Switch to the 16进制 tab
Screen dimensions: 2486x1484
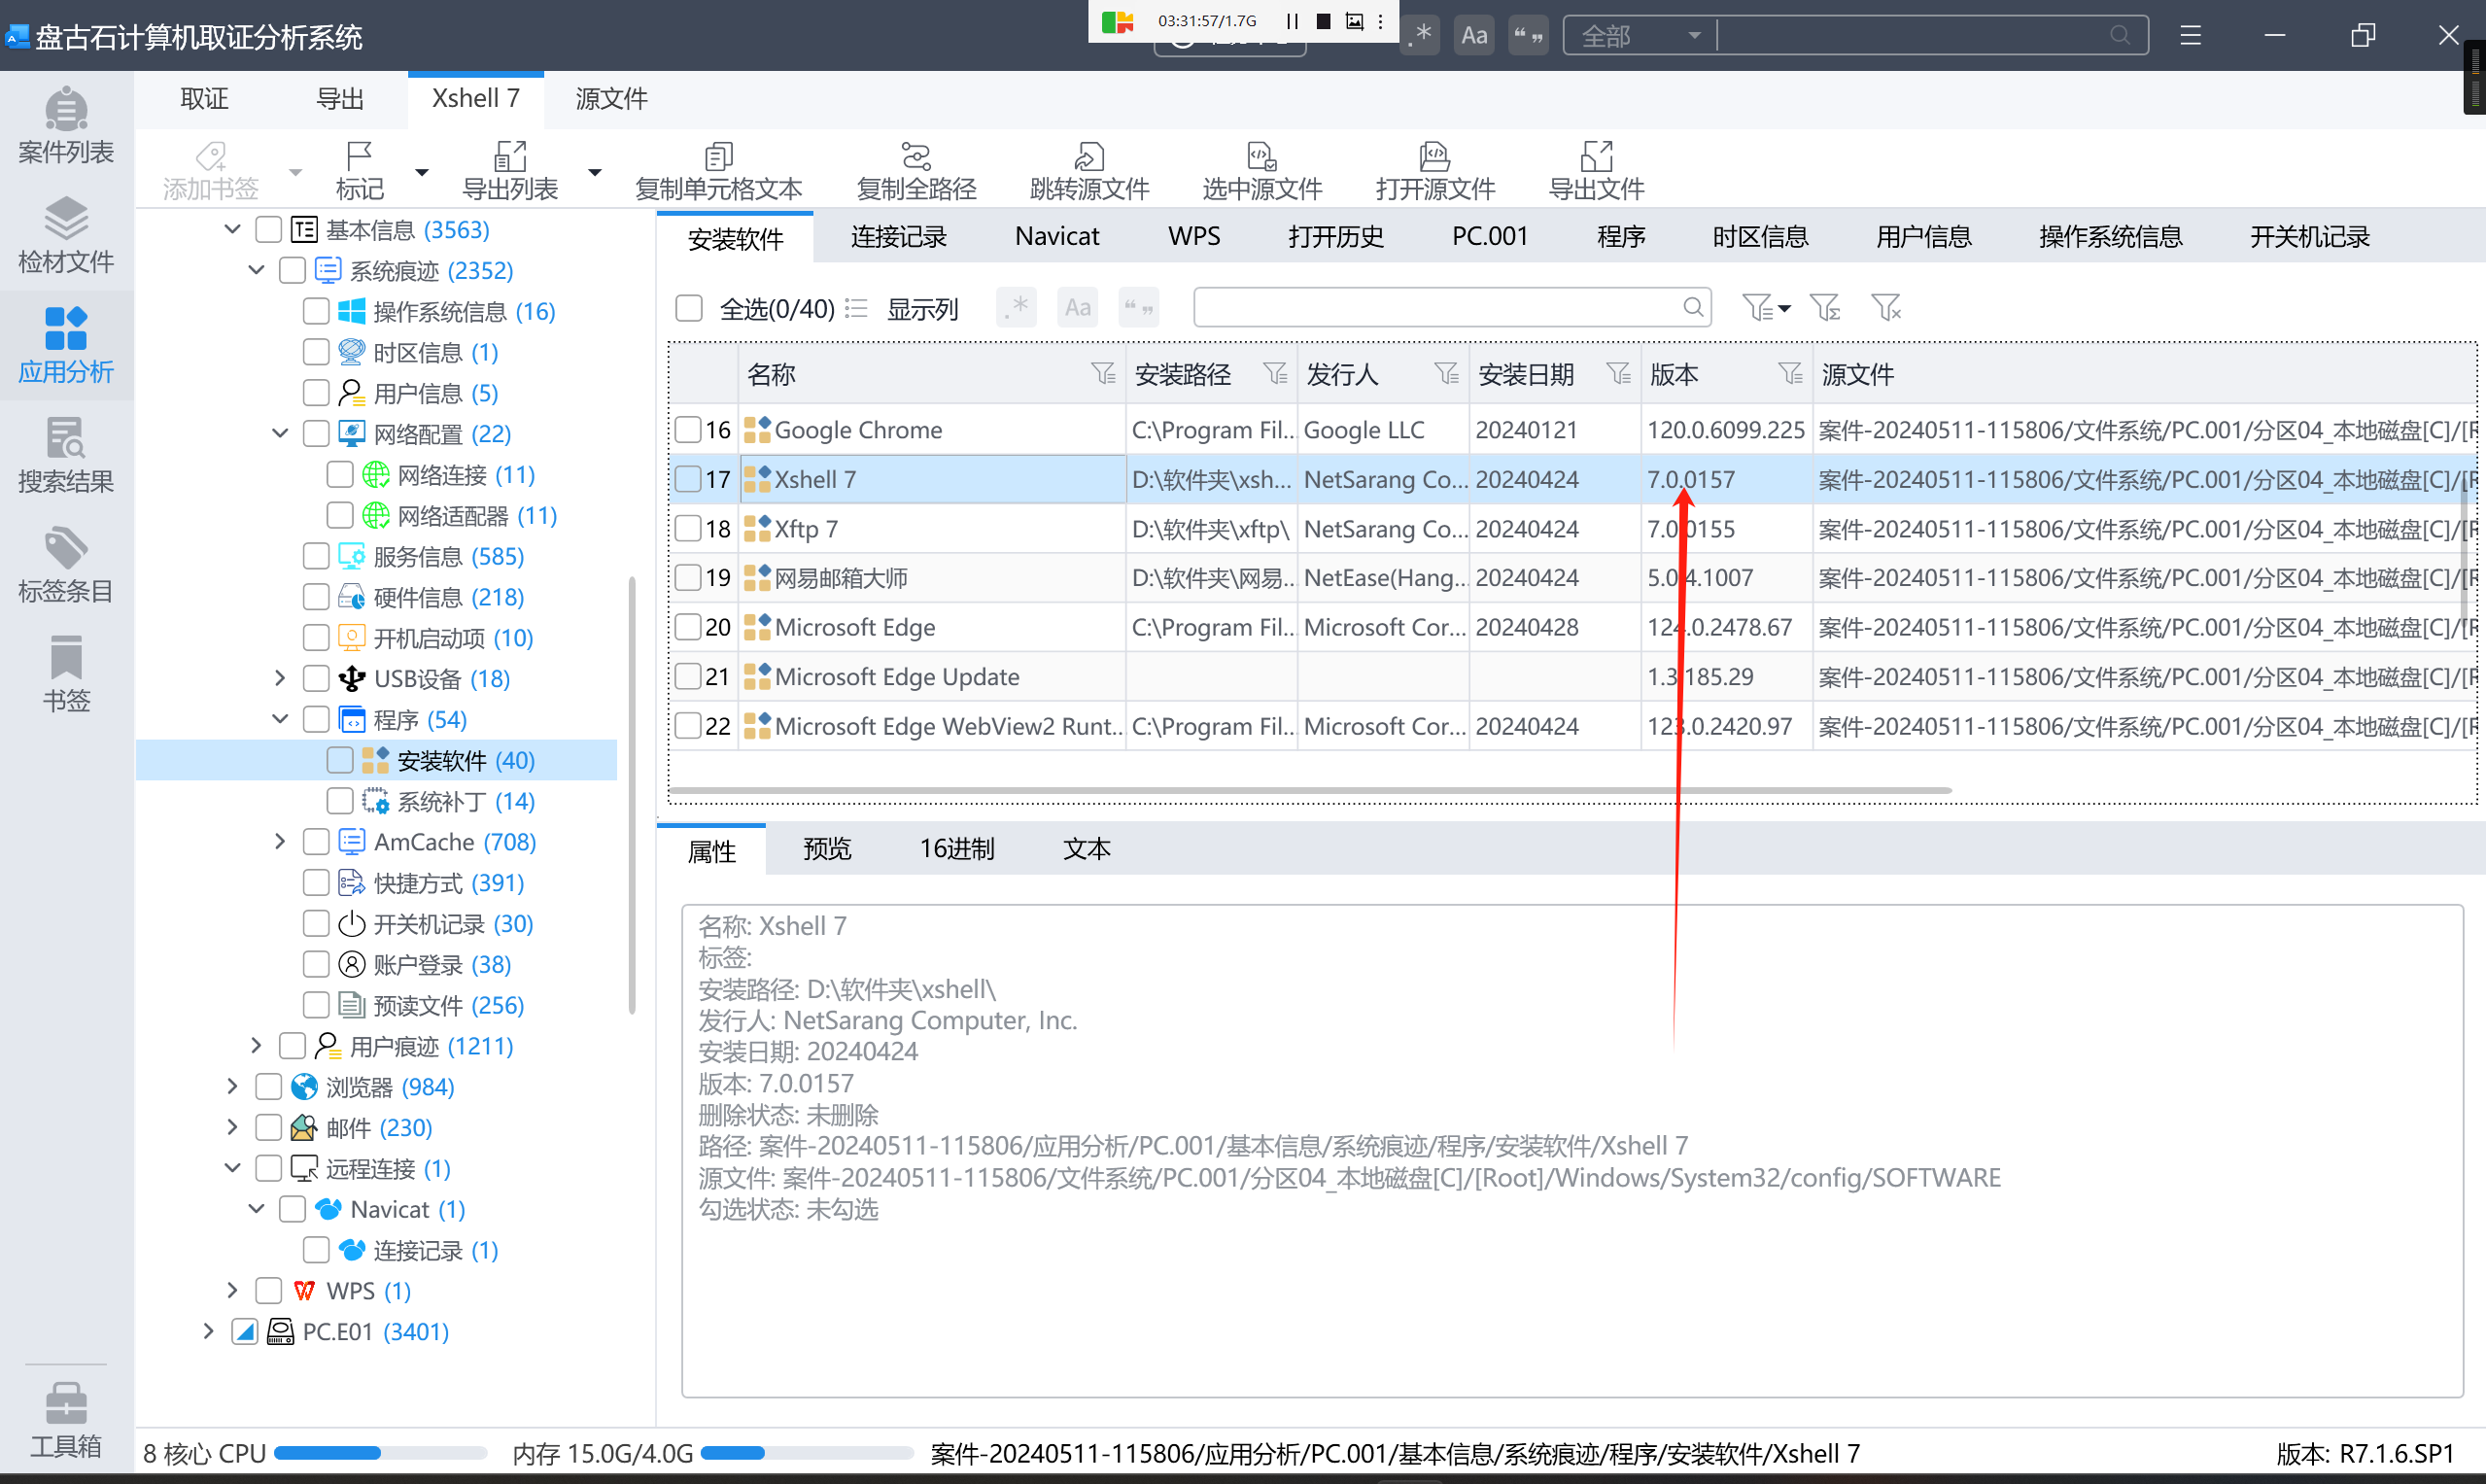[x=956, y=849]
